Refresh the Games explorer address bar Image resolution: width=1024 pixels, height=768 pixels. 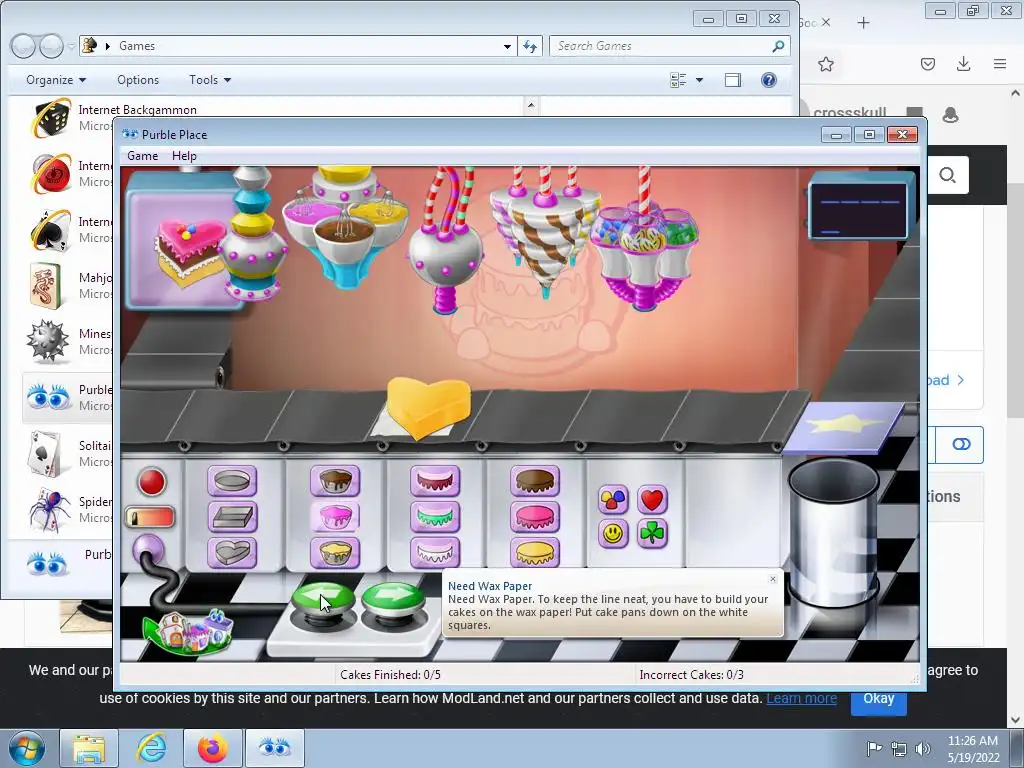(530, 46)
